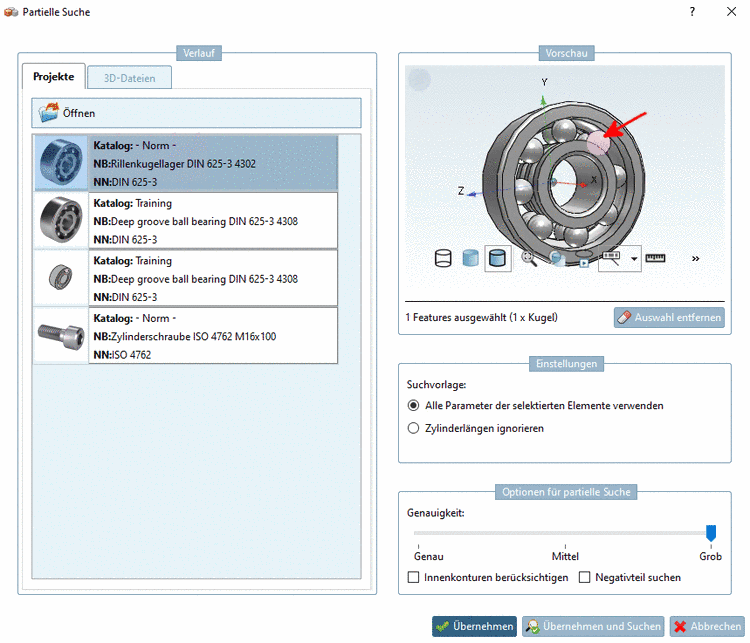Switch to the 3D-Dateien tab
Image resolution: width=750 pixels, height=643 pixels.
point(130,78)
